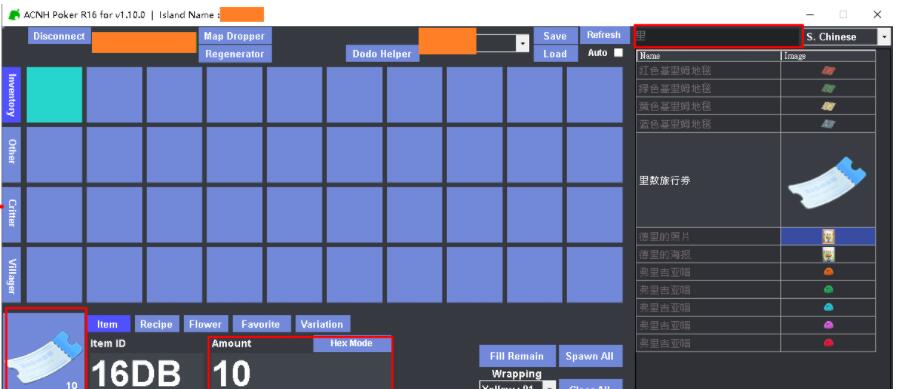
Task: Open the Critter side tab
Action: coord(12,213)
